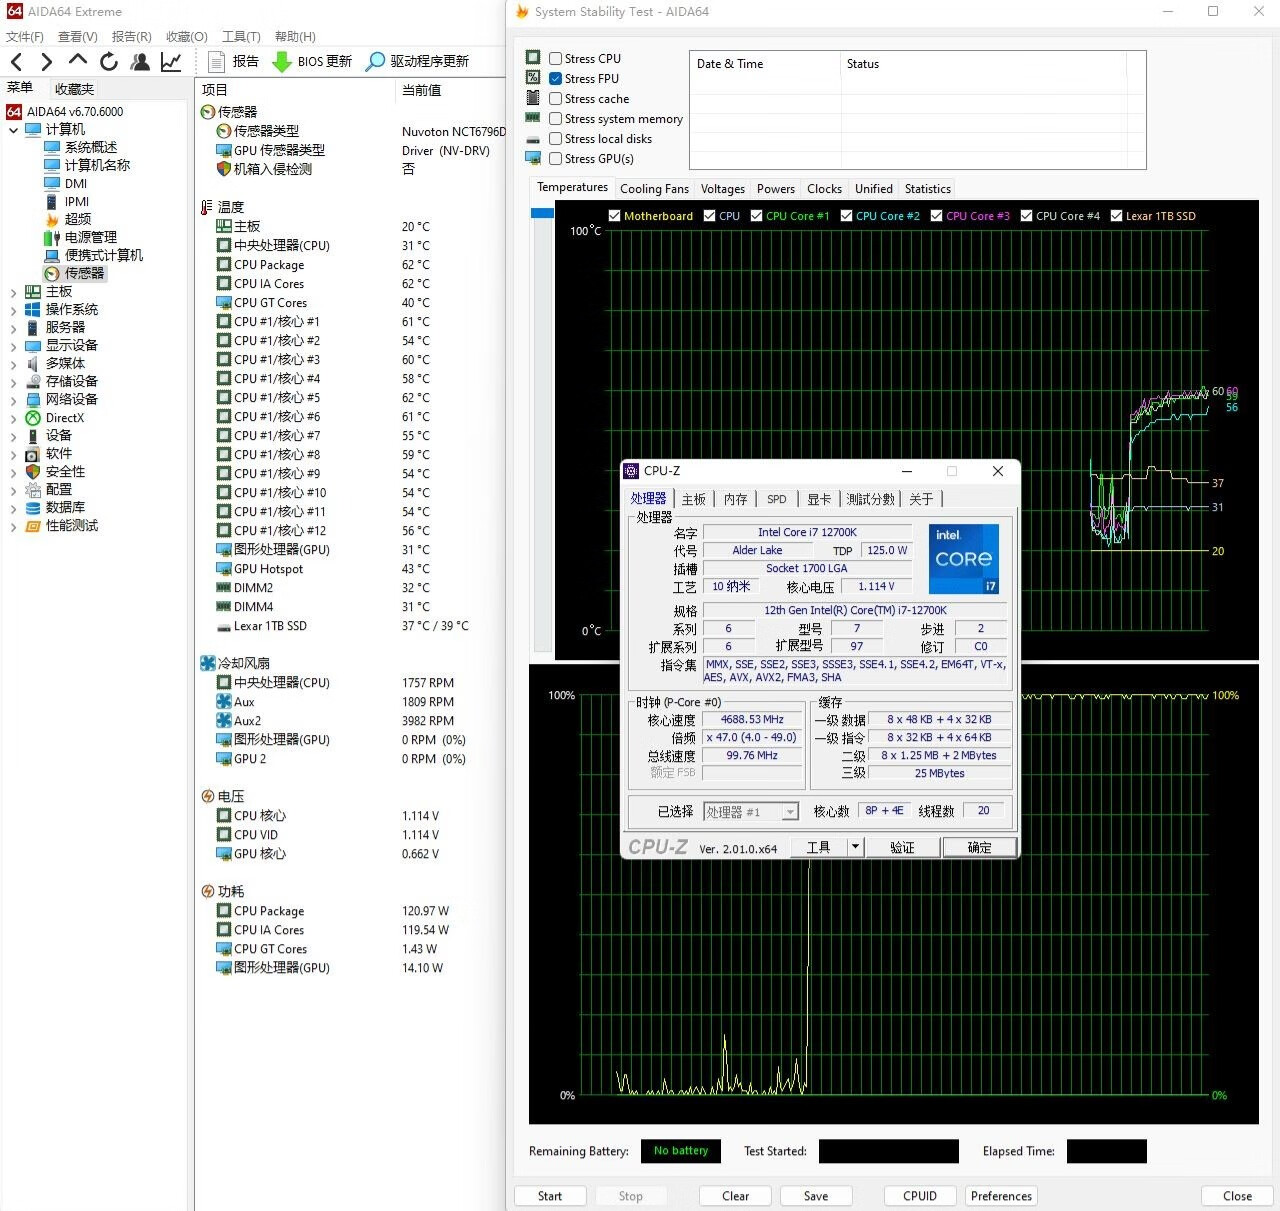Viewport: 1280px width, 1211px height.
Task: Expand the 存储设备 tree node
Action: (13, 382)
